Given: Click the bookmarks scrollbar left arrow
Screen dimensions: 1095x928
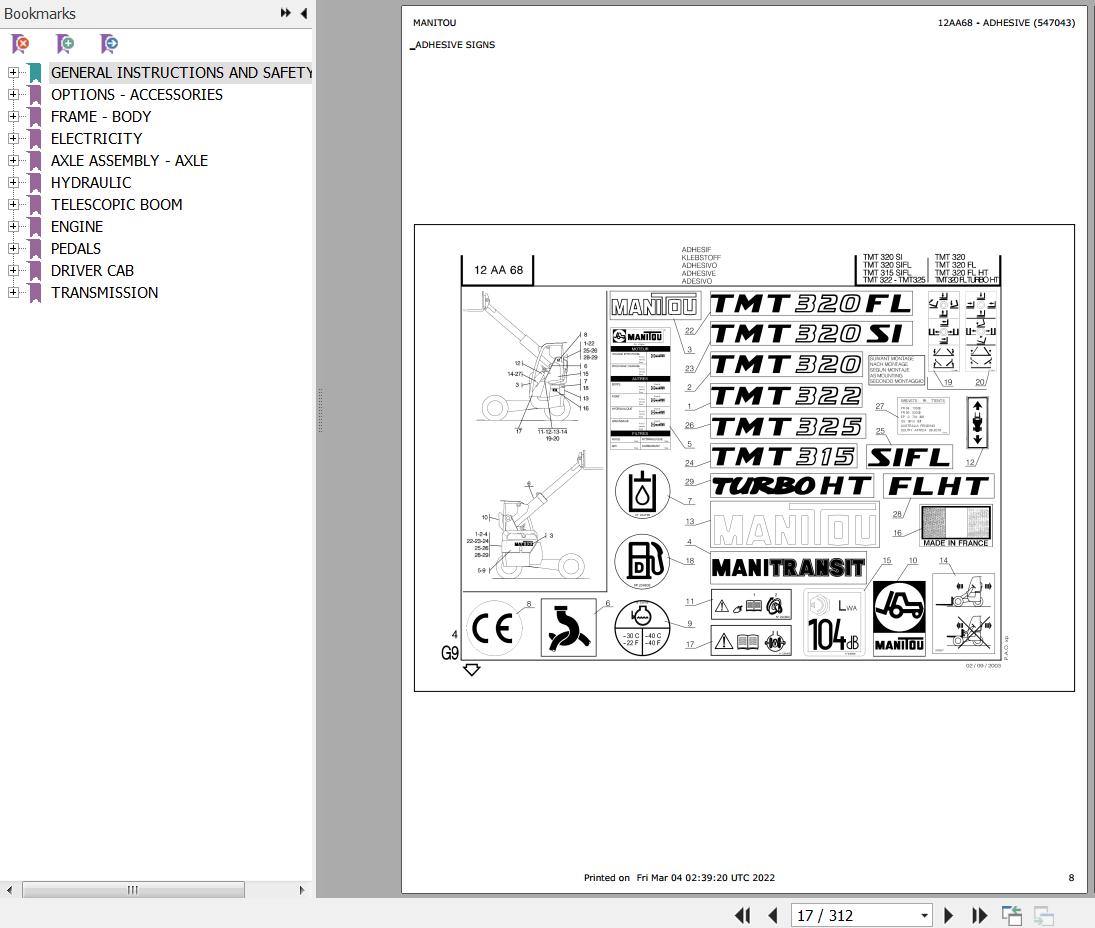Looking at the screenshot, I should click(9, 890).
